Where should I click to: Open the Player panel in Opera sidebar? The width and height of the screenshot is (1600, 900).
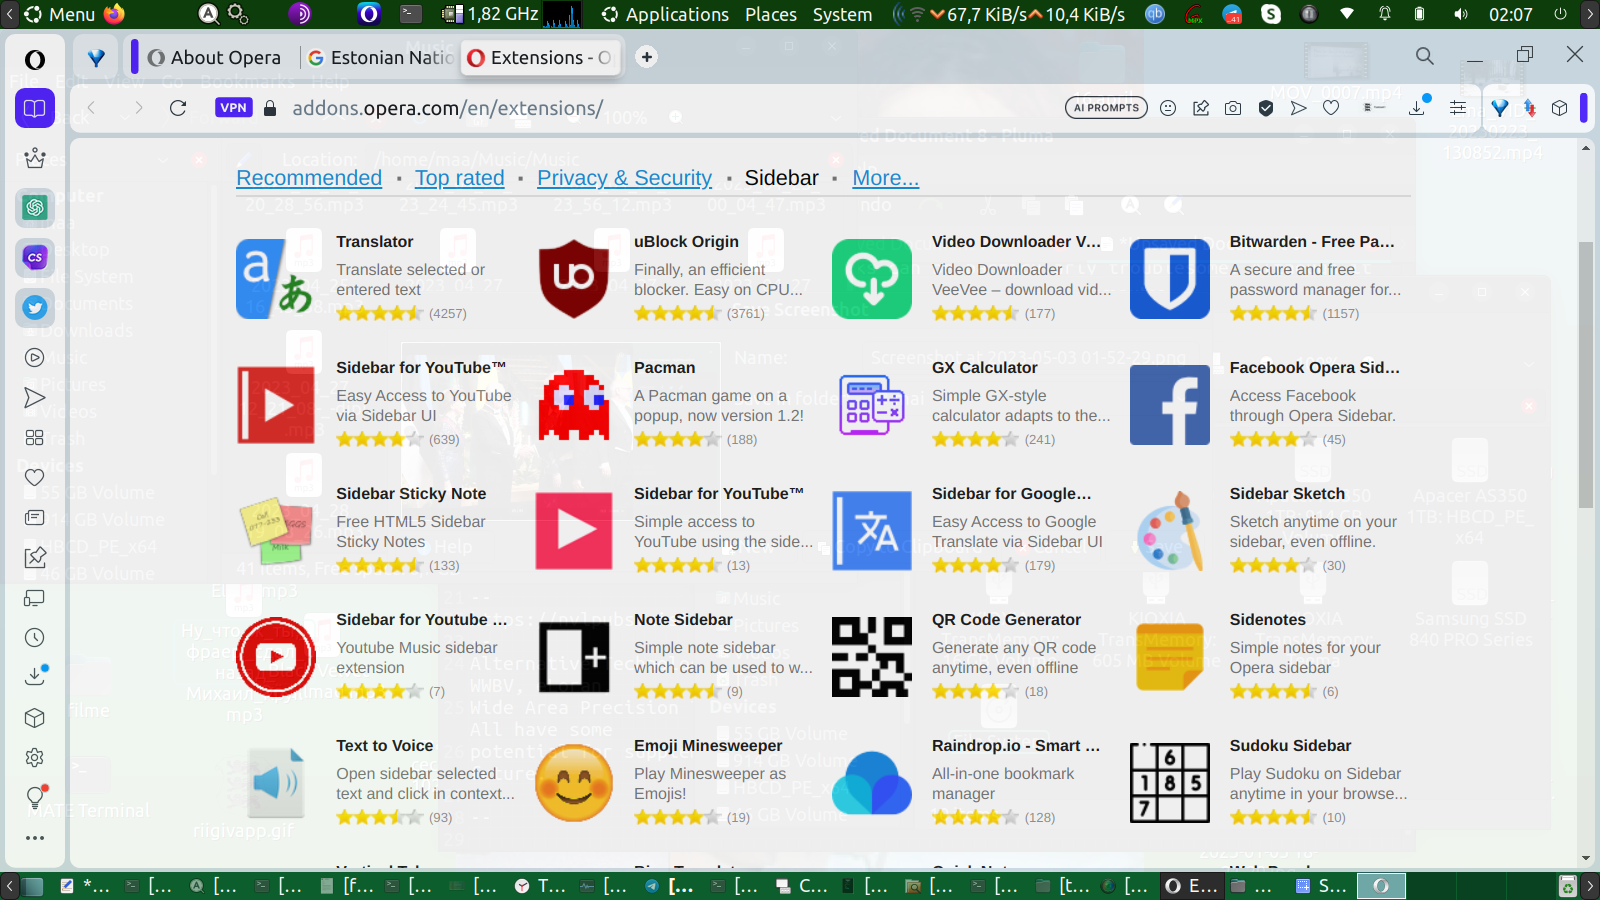tap(35, 358)
